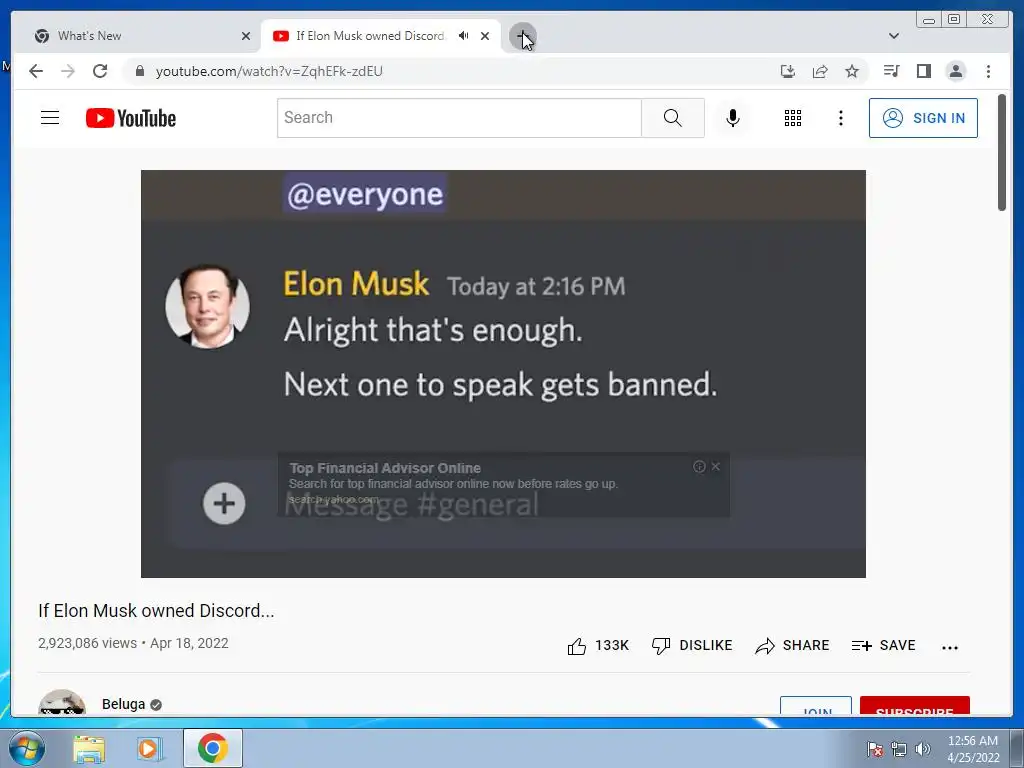The image size is (1024, 768).
Task: Open Chrome's side panel icon
Action: pyautogui.click(x=923, y=71)
